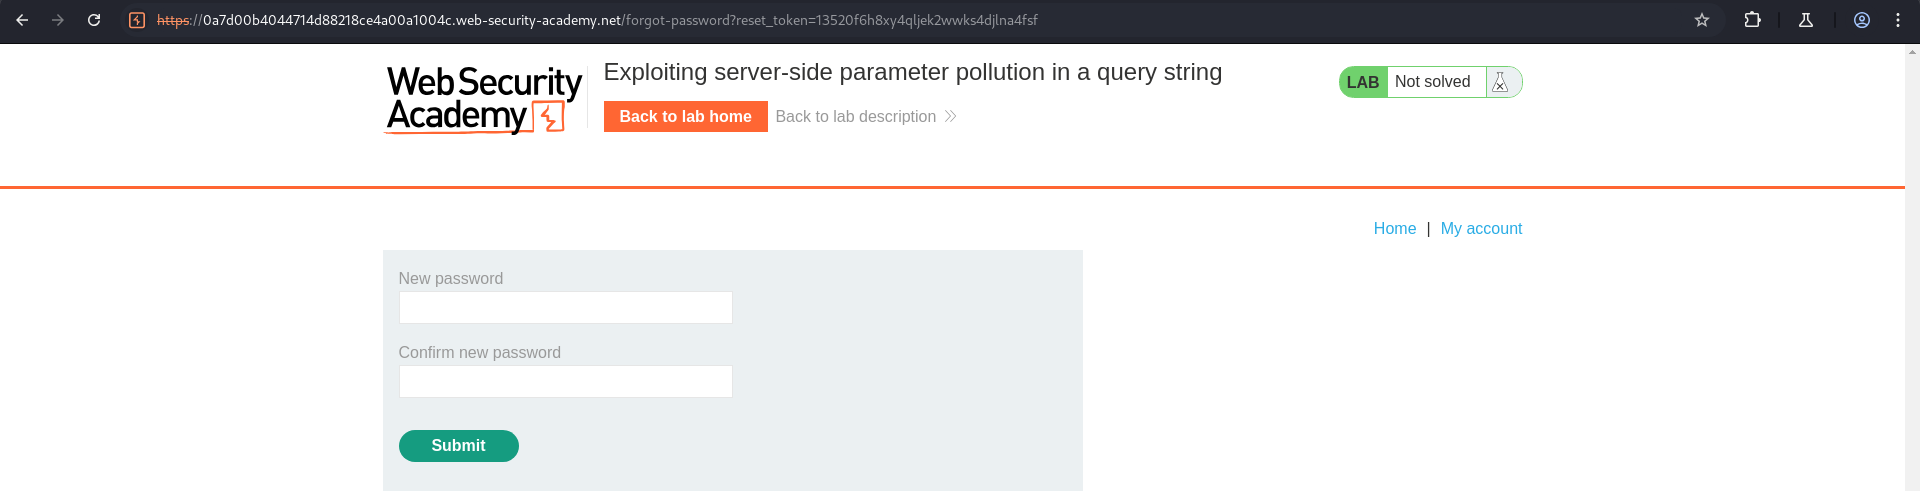Focus the New password field

[566, 308]
